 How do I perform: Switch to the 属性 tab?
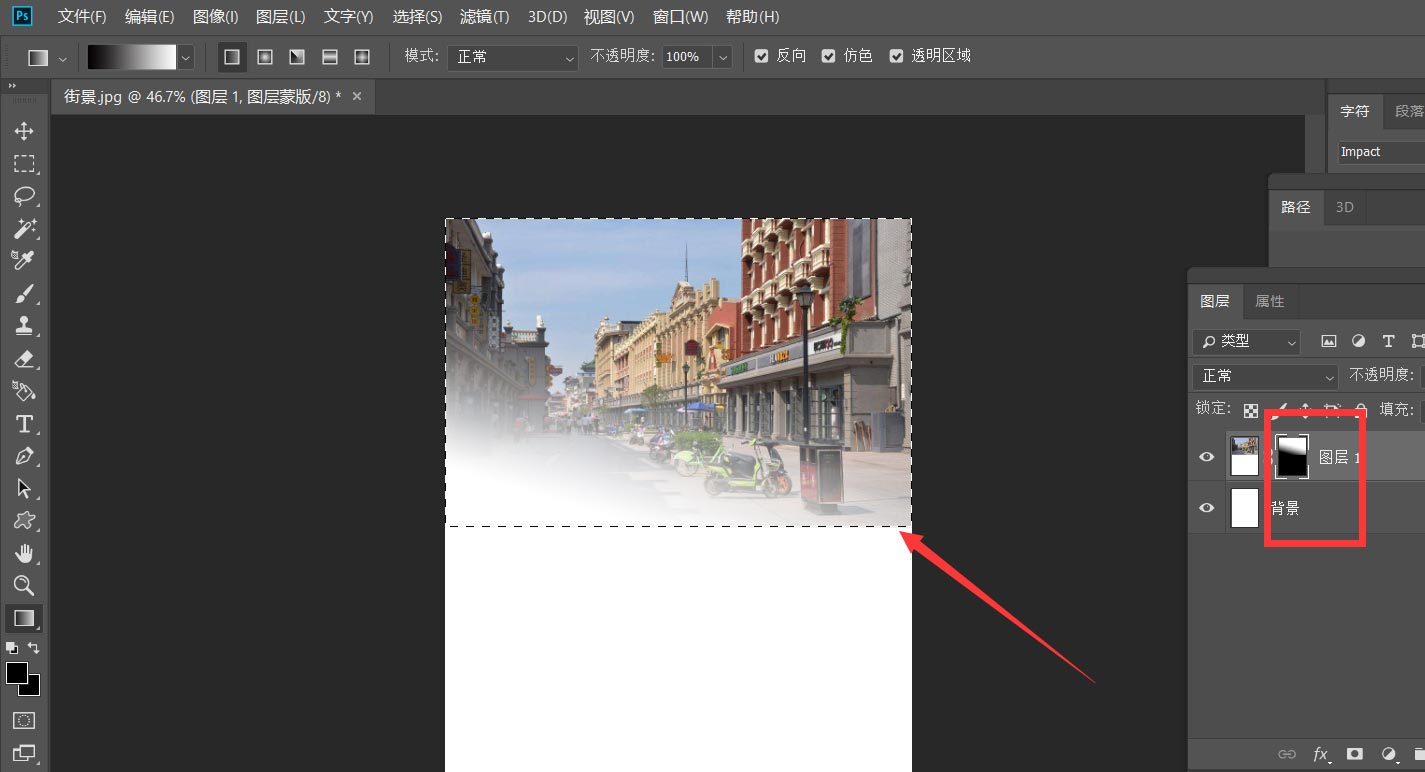coord(1270,301)
